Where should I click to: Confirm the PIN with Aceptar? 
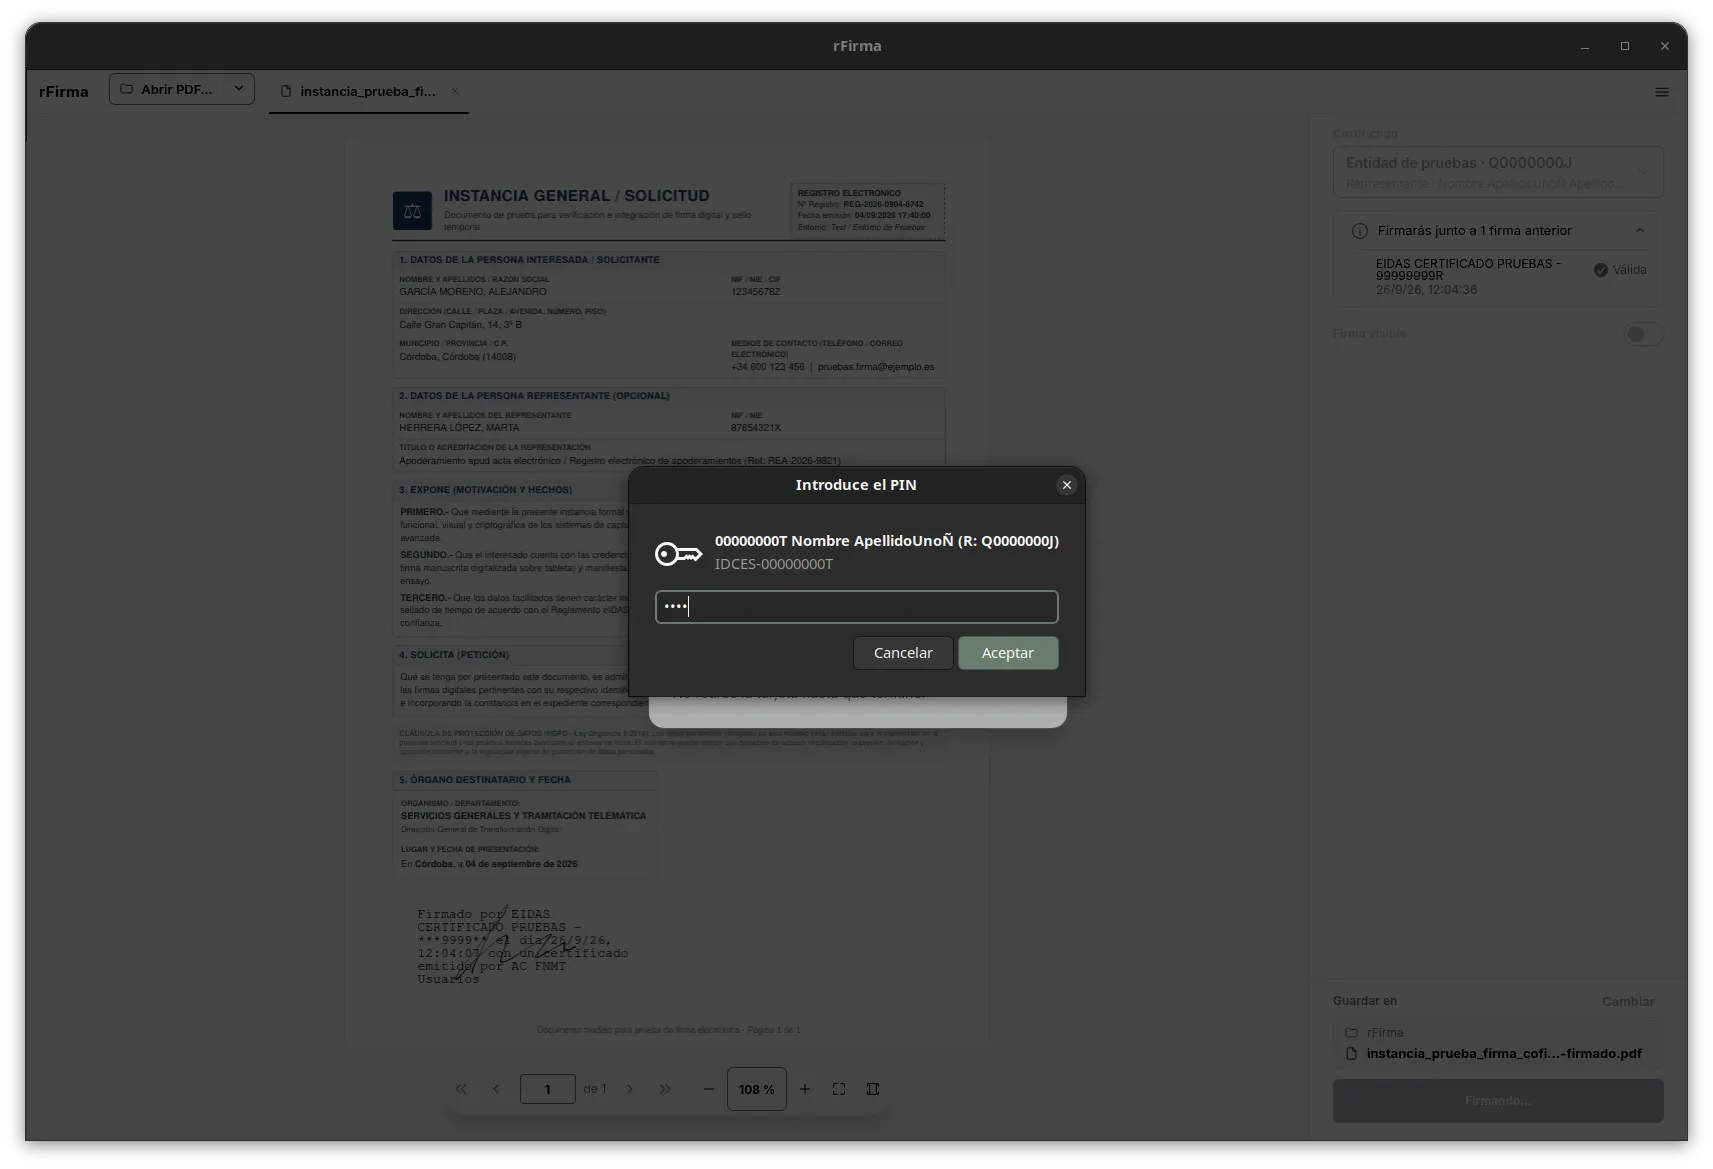coord(1008,653)
